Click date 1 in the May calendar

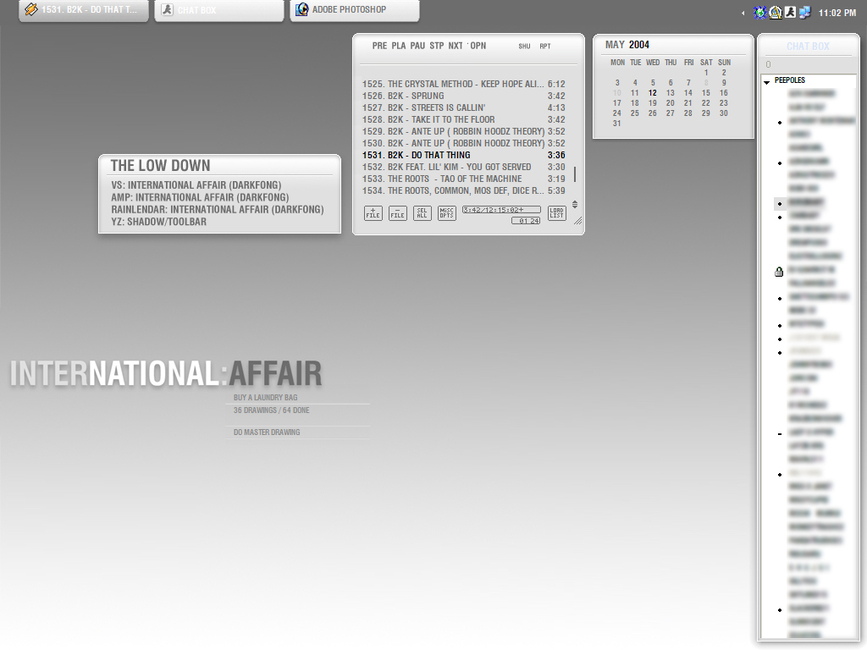[x=706, y=72]
